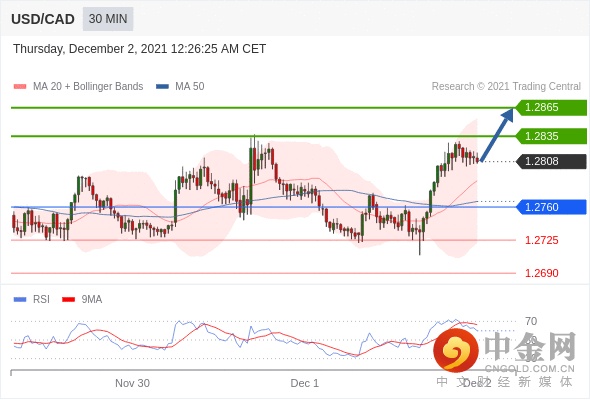This screenshot has height=400, width=590.
Task: Click the 1.2690 support level label
Action: point(541,273)
